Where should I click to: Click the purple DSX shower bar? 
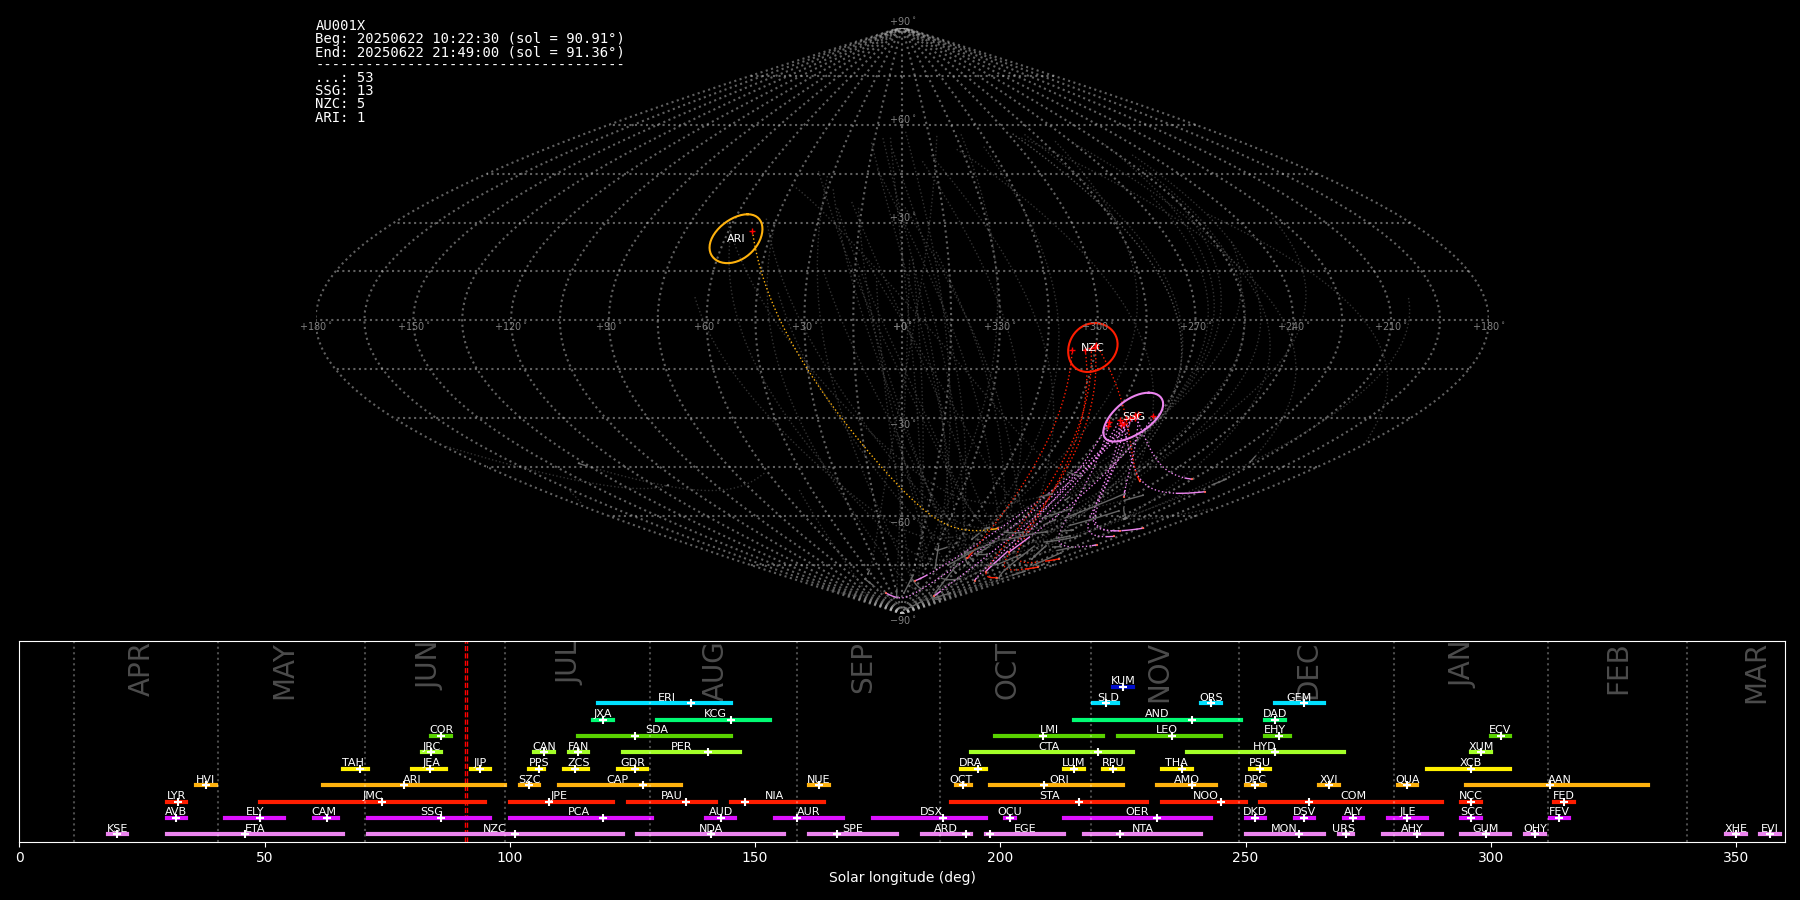929,818
